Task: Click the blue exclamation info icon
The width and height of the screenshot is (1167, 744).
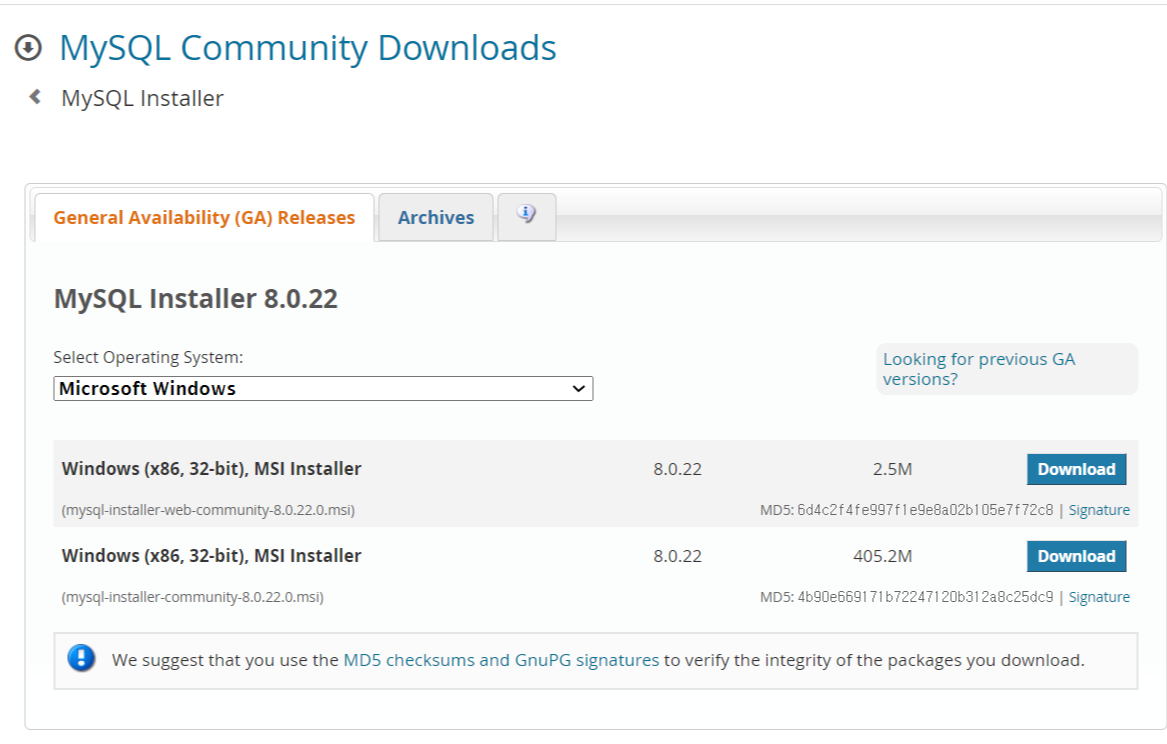Action: 81,658
